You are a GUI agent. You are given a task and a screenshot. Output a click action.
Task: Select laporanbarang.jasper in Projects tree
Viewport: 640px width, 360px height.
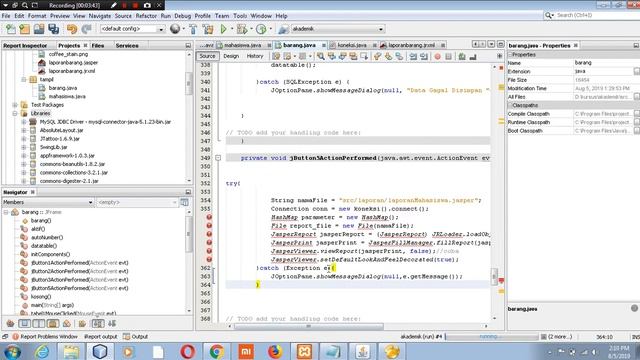73,62
